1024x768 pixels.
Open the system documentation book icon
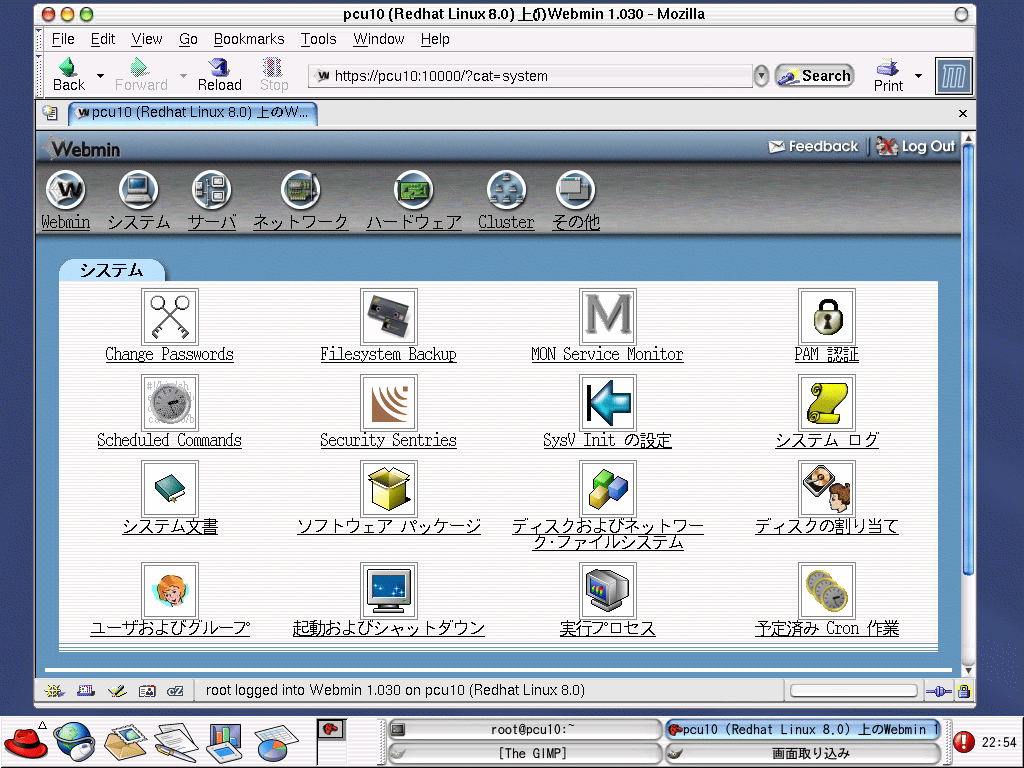(x=170, y=488)
